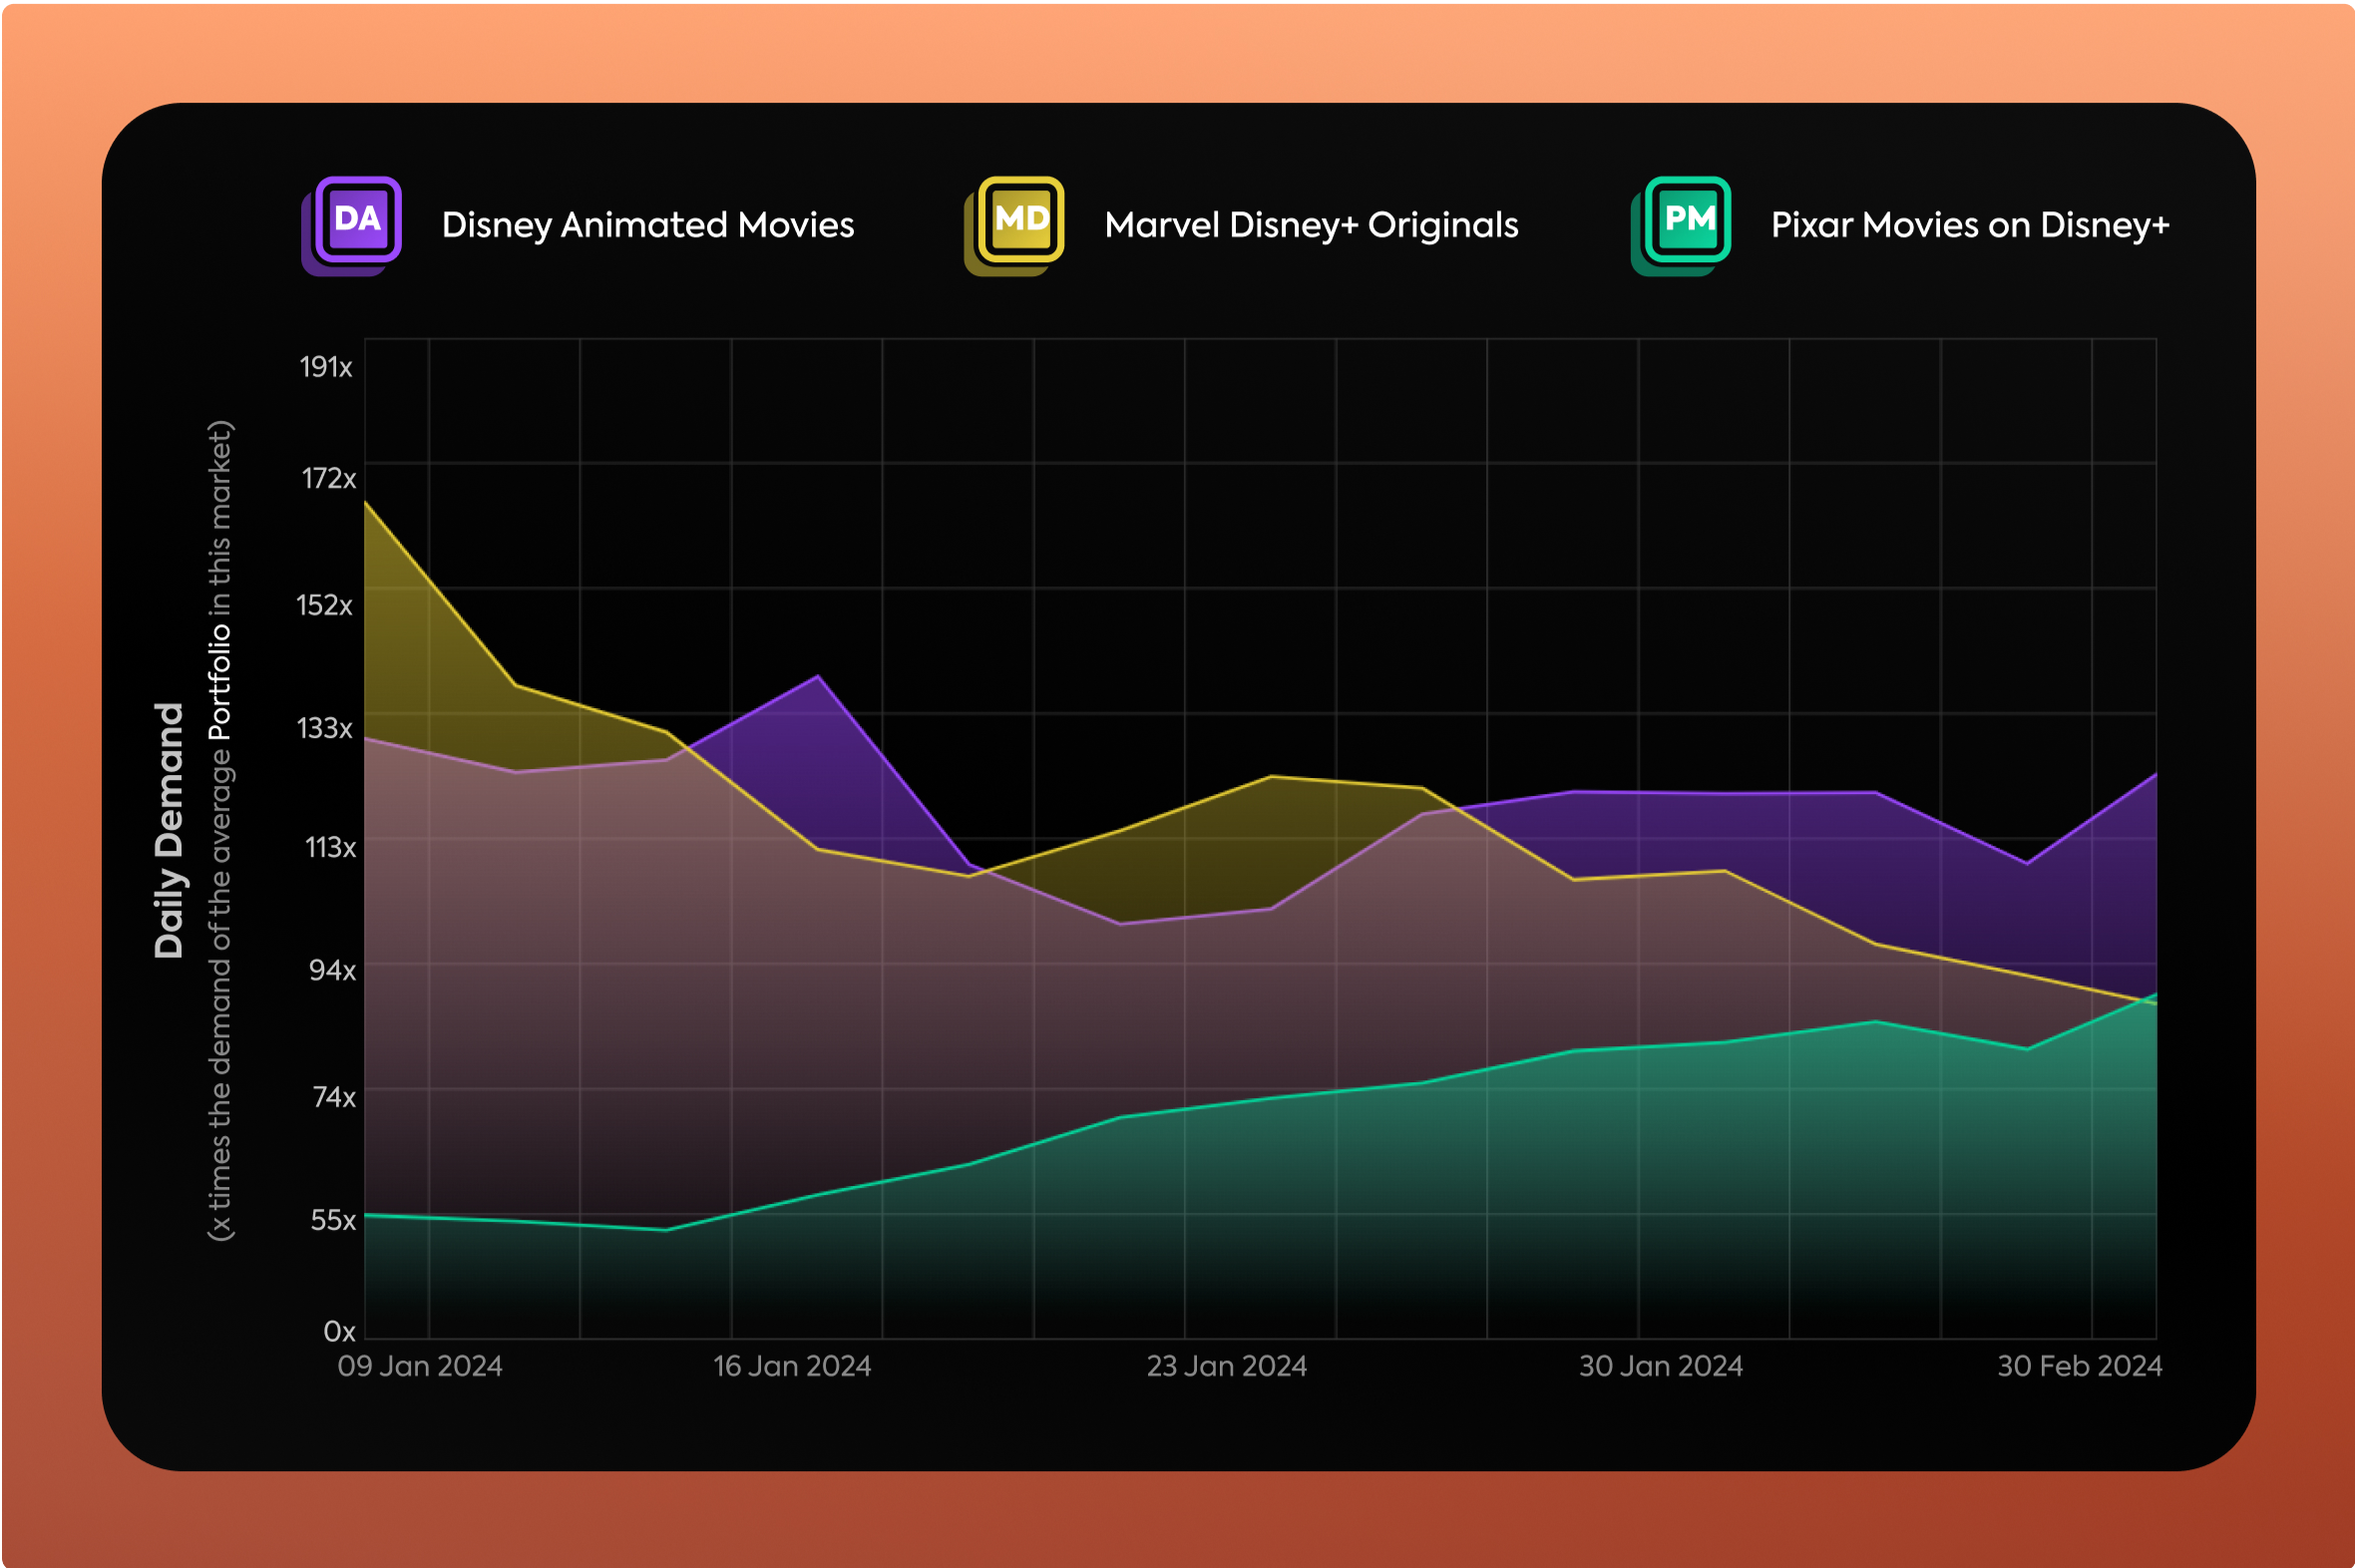The image size is (2355, 1568).
Task: Click the 09 Jan 2024 date label
Action: pos(420,1366)
